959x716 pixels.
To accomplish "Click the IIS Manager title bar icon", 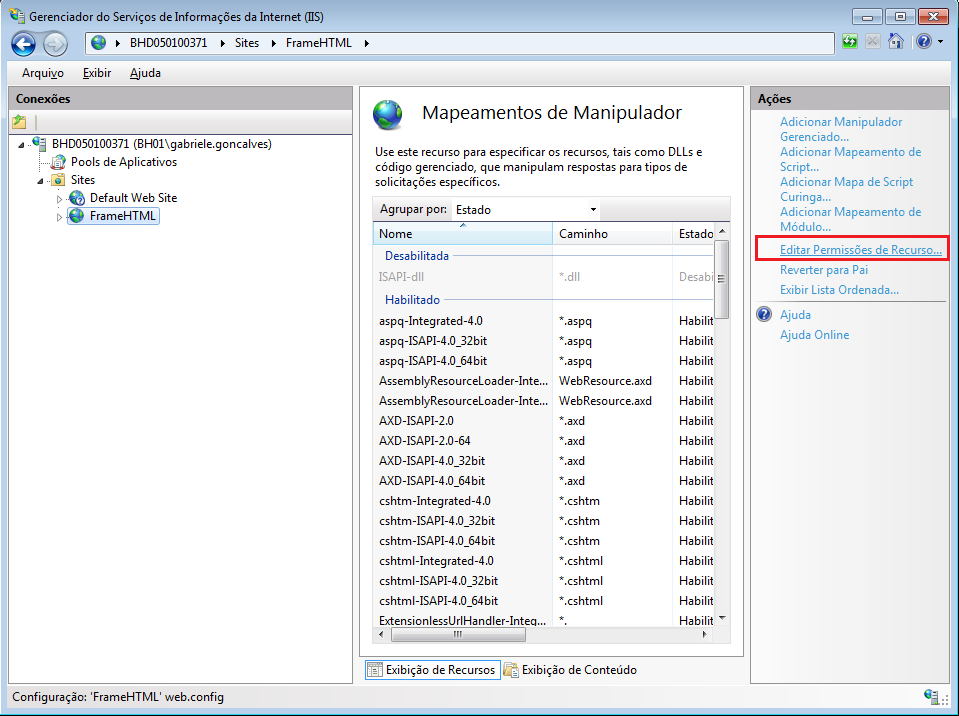I will pyautogui.click(x=17, y=15).
